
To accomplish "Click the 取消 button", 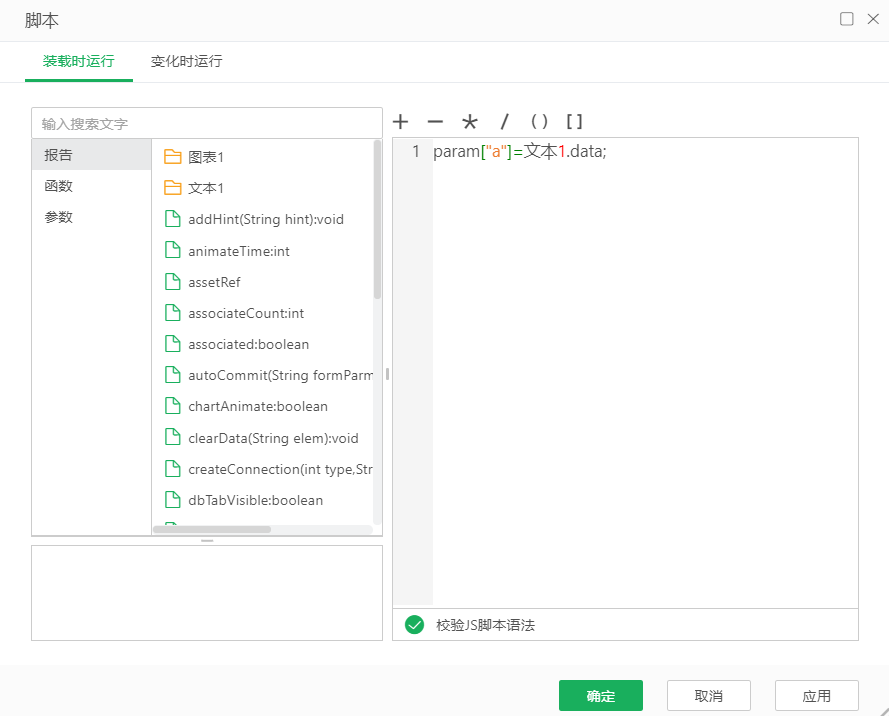I will [x=708, y=696].
